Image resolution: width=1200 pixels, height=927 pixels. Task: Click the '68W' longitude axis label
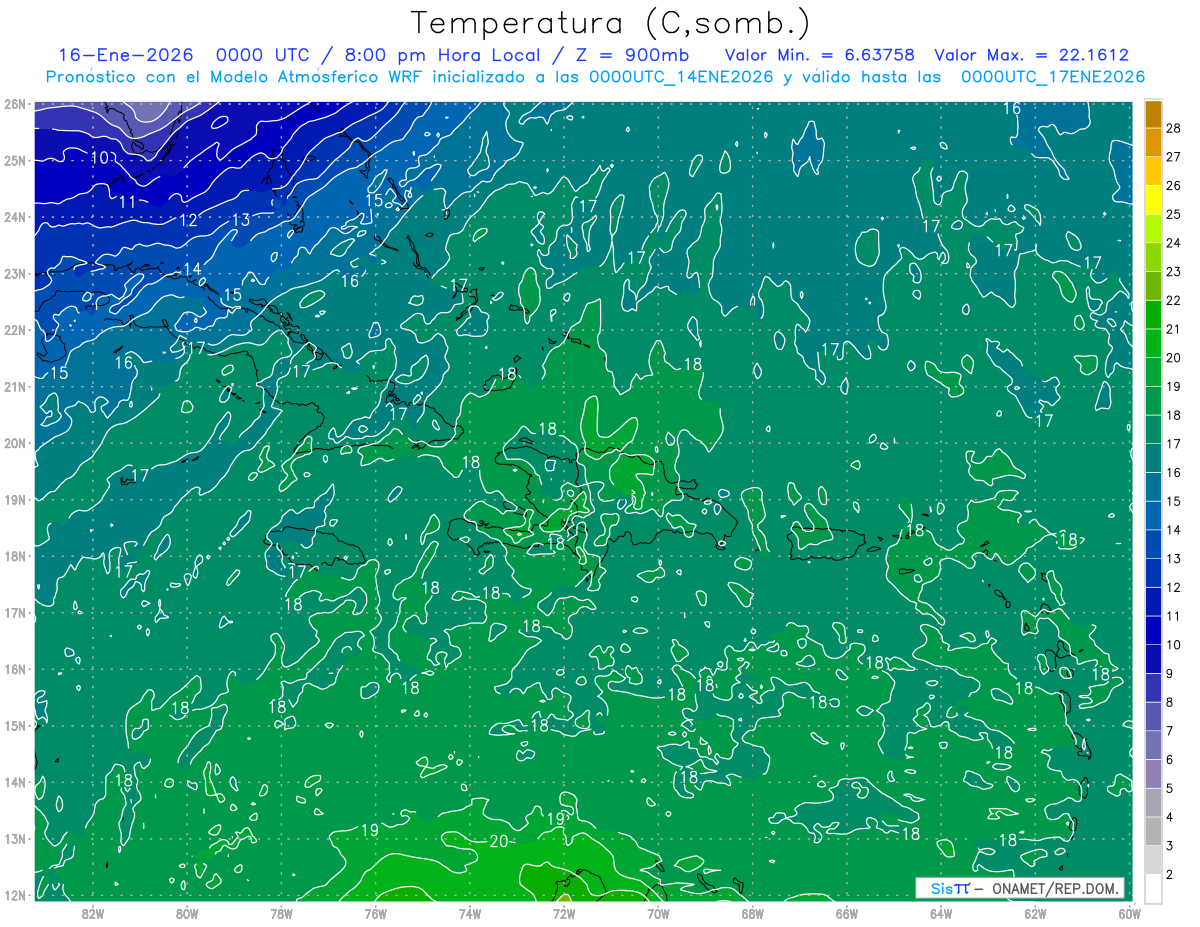coord(752,913)
